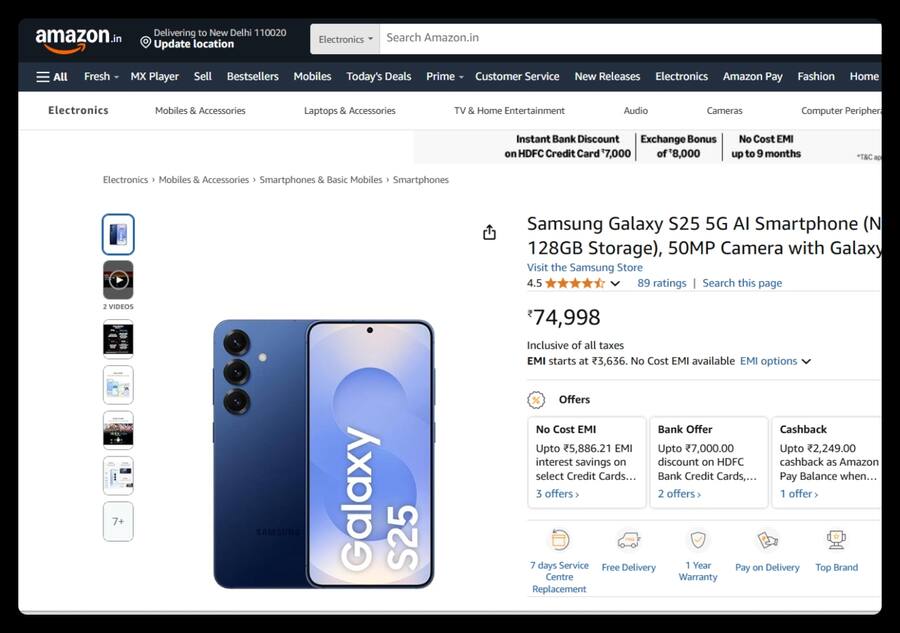Select the Free Delivery icon
Image resolution: width=900 pixels, height=633 pixels.
(x=629, y=541)
